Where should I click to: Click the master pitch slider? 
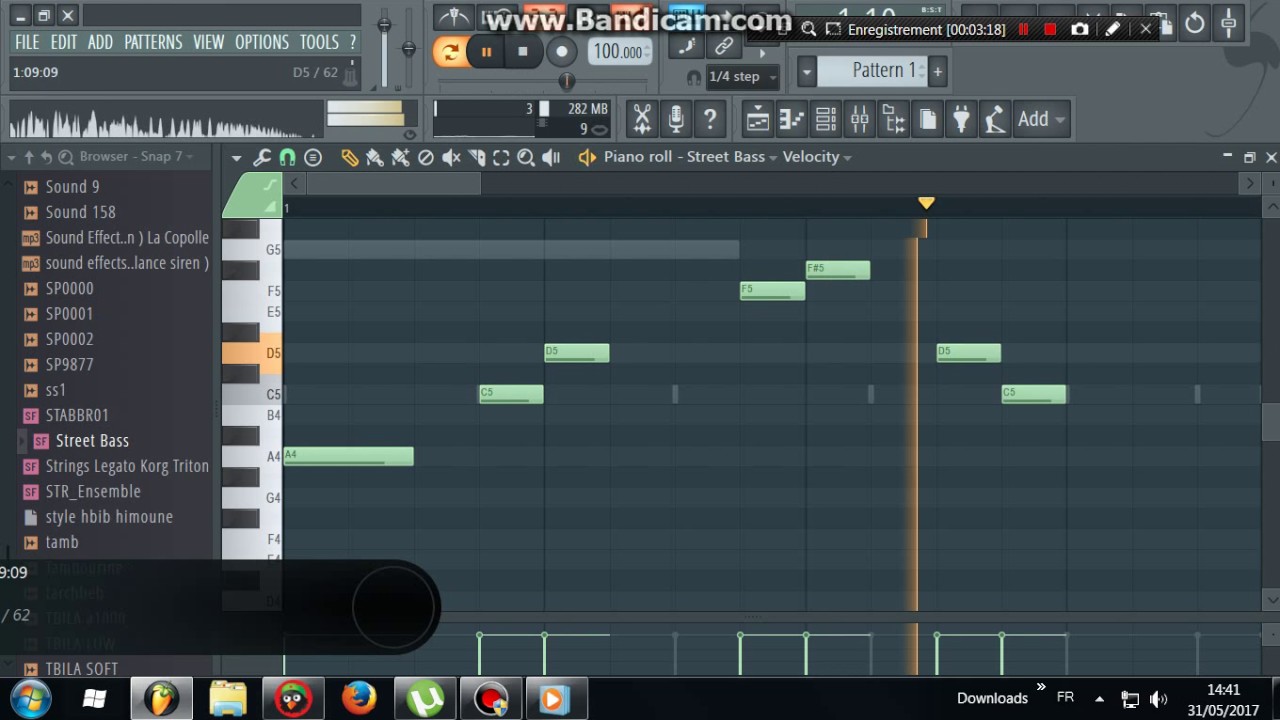point(408,48)
